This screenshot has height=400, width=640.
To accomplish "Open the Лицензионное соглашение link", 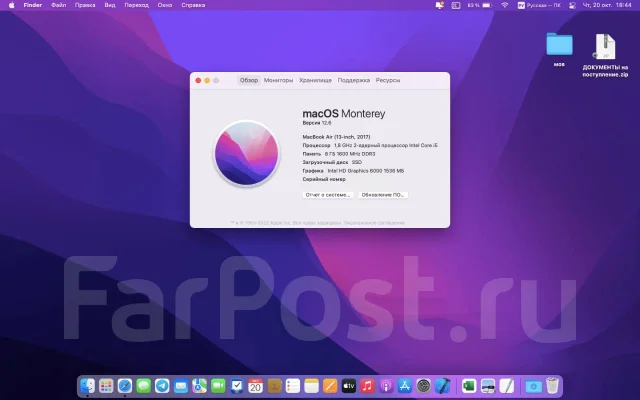I will [x=374, y=223].
